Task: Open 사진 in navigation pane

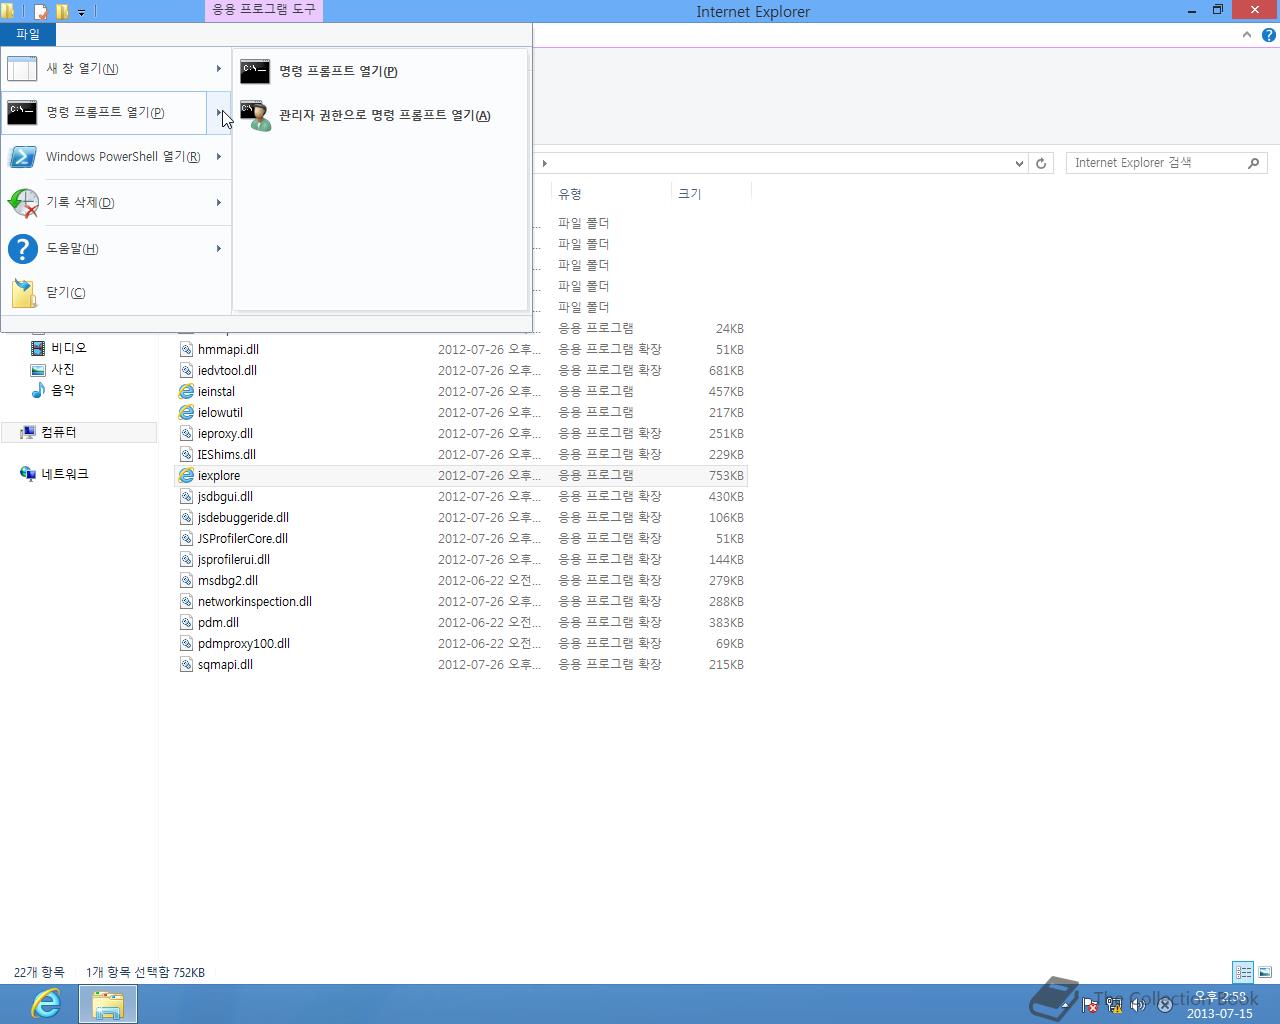Action: tap(62, 369)
